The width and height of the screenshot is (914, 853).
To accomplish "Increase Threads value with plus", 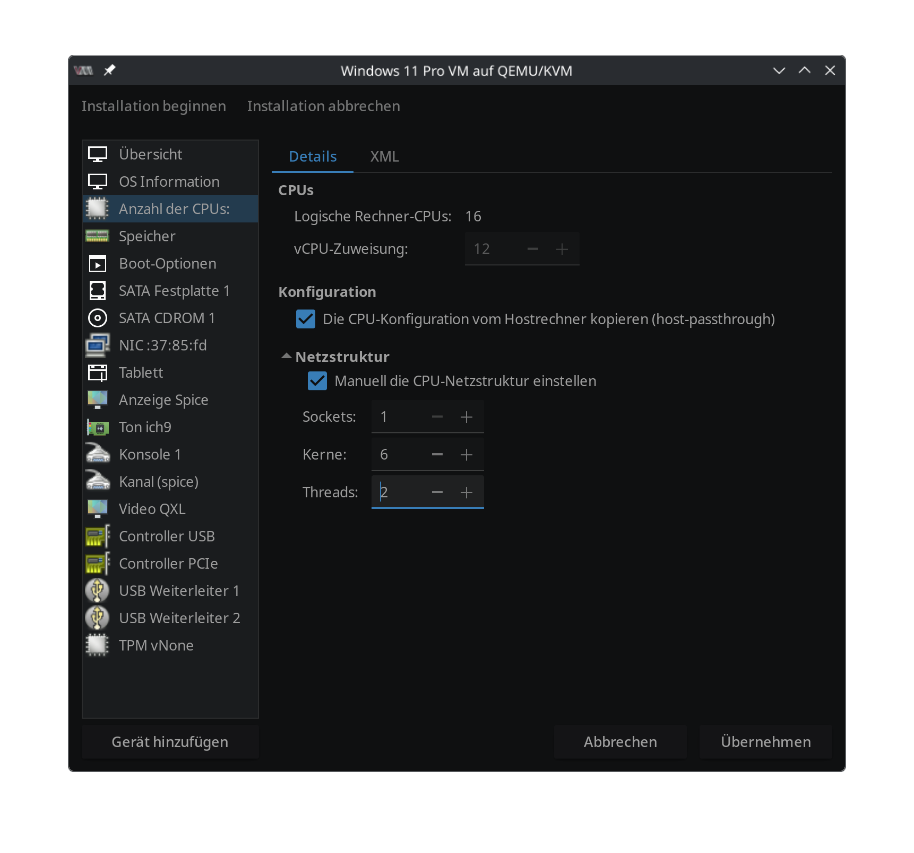I will [x=466, y=493].
